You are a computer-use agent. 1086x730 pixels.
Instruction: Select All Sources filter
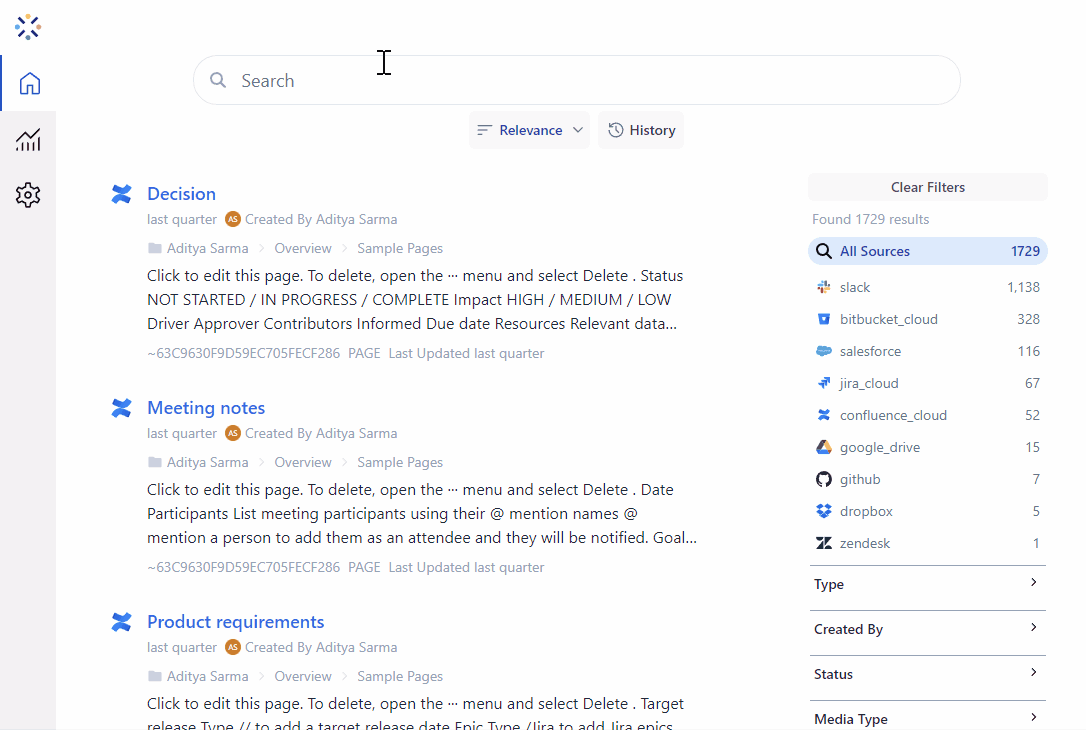(x=927, y=251)
